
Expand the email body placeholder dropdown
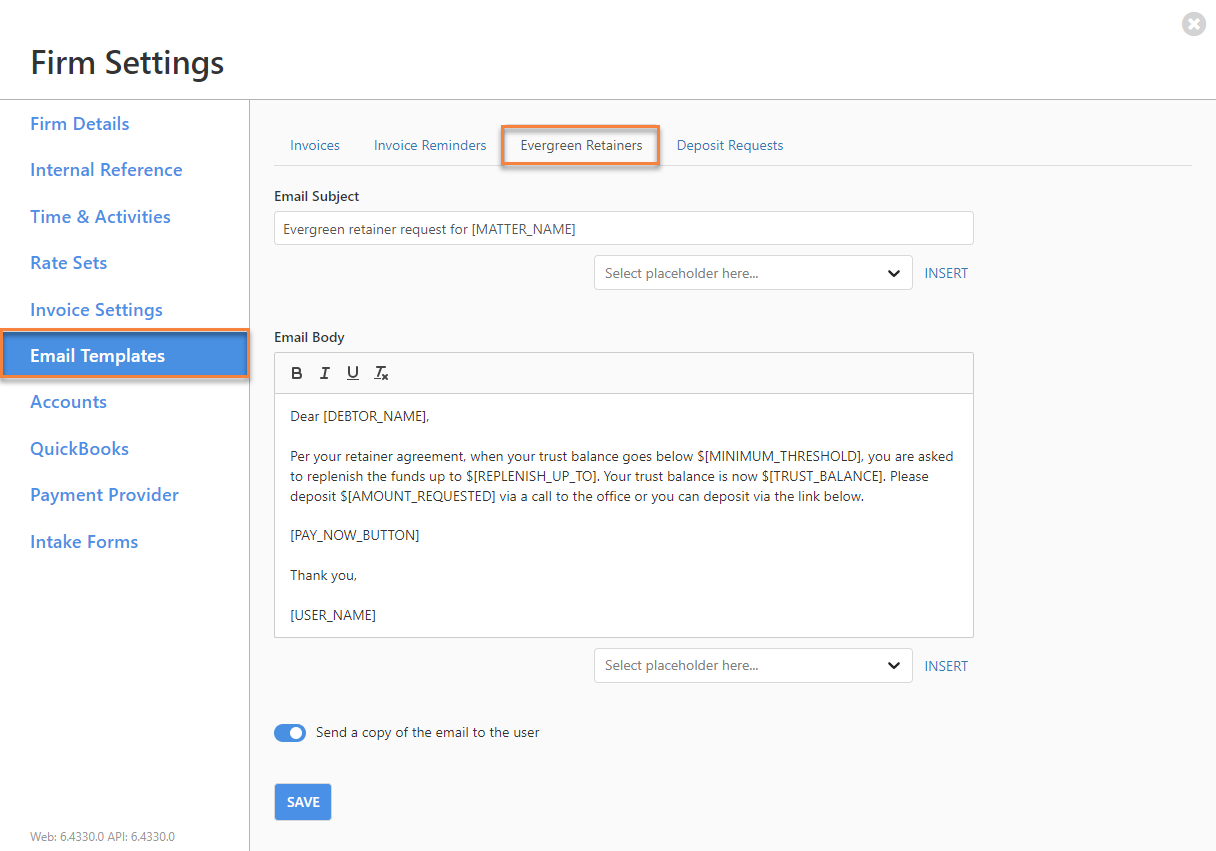click(752, 666)
